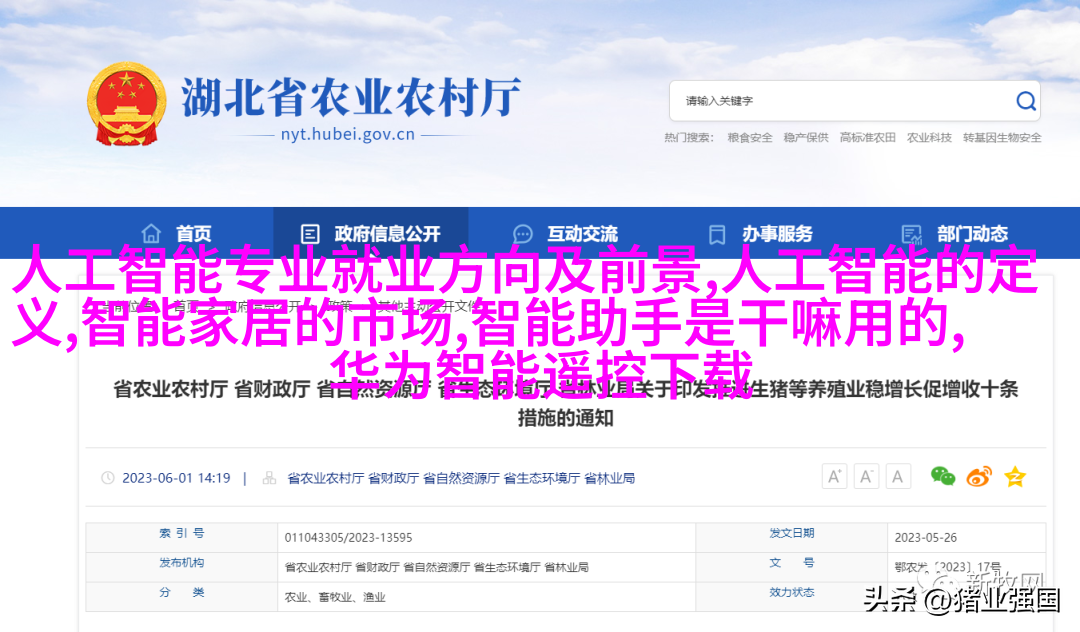
Task: Select the index number 011043305/2023-13595
Action: click(349, 537)
